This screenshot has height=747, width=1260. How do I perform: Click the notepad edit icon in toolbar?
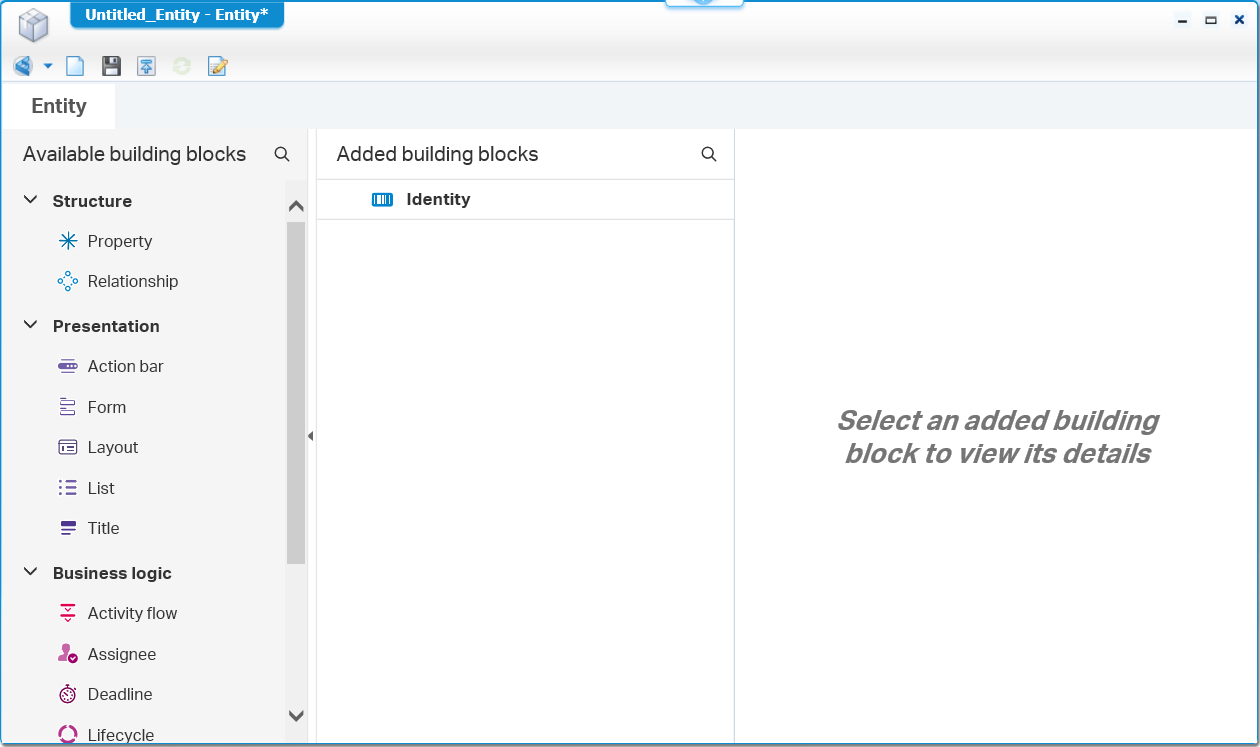click(218, 66)
